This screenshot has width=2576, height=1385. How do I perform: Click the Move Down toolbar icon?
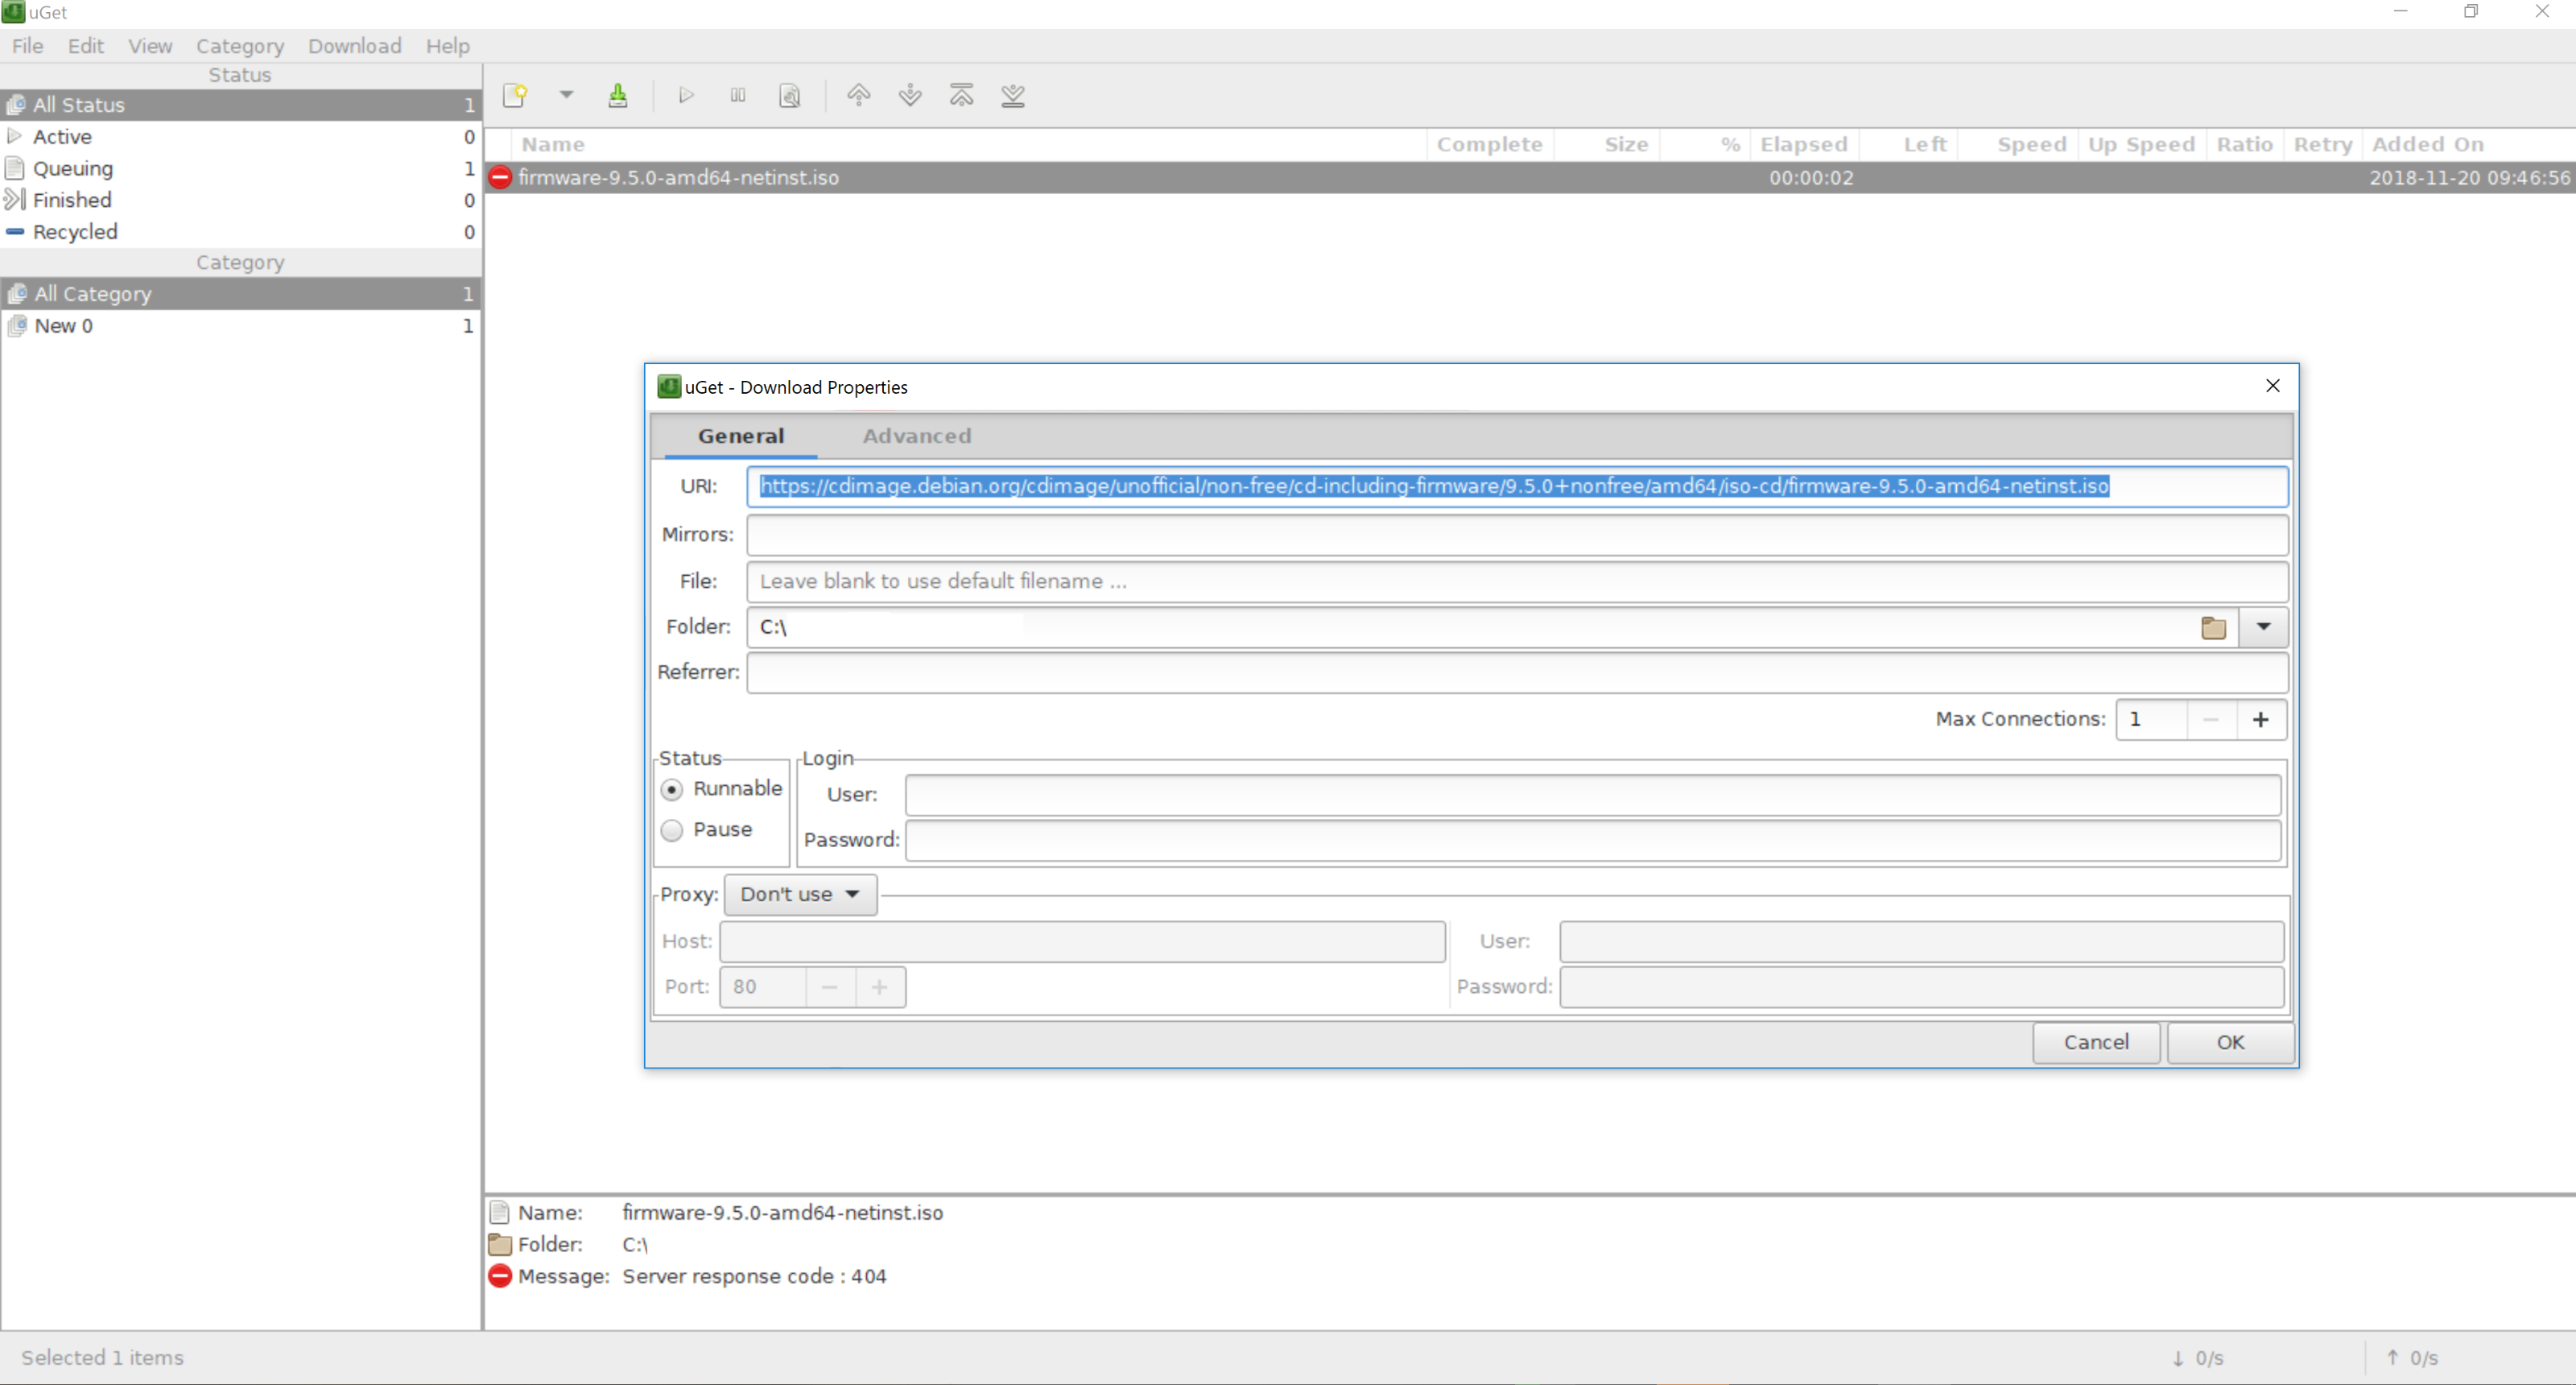tap(910, 95)
